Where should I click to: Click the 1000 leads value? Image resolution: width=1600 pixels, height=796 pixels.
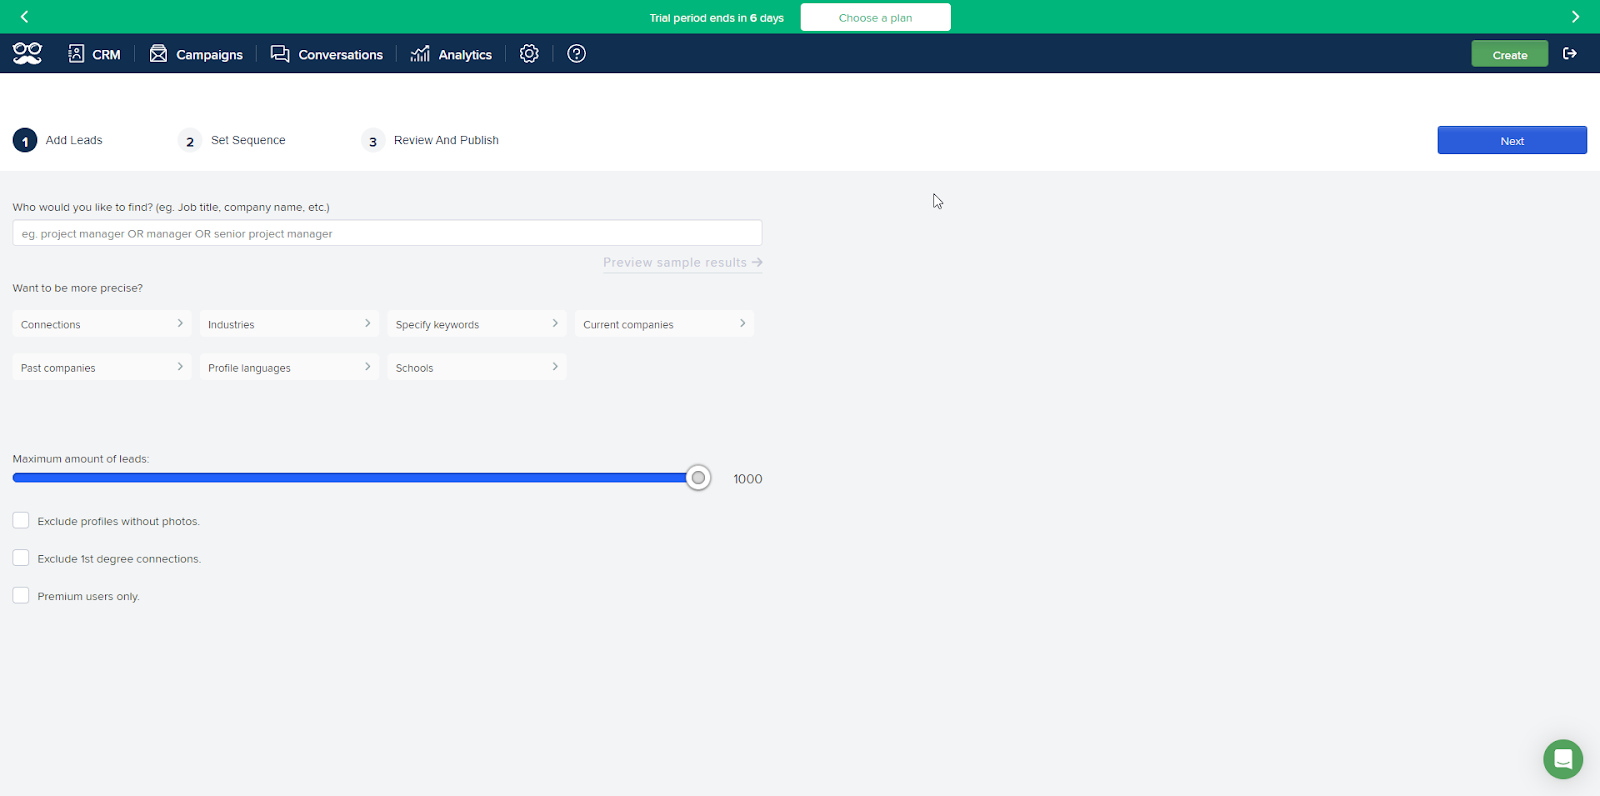point(748,479)
